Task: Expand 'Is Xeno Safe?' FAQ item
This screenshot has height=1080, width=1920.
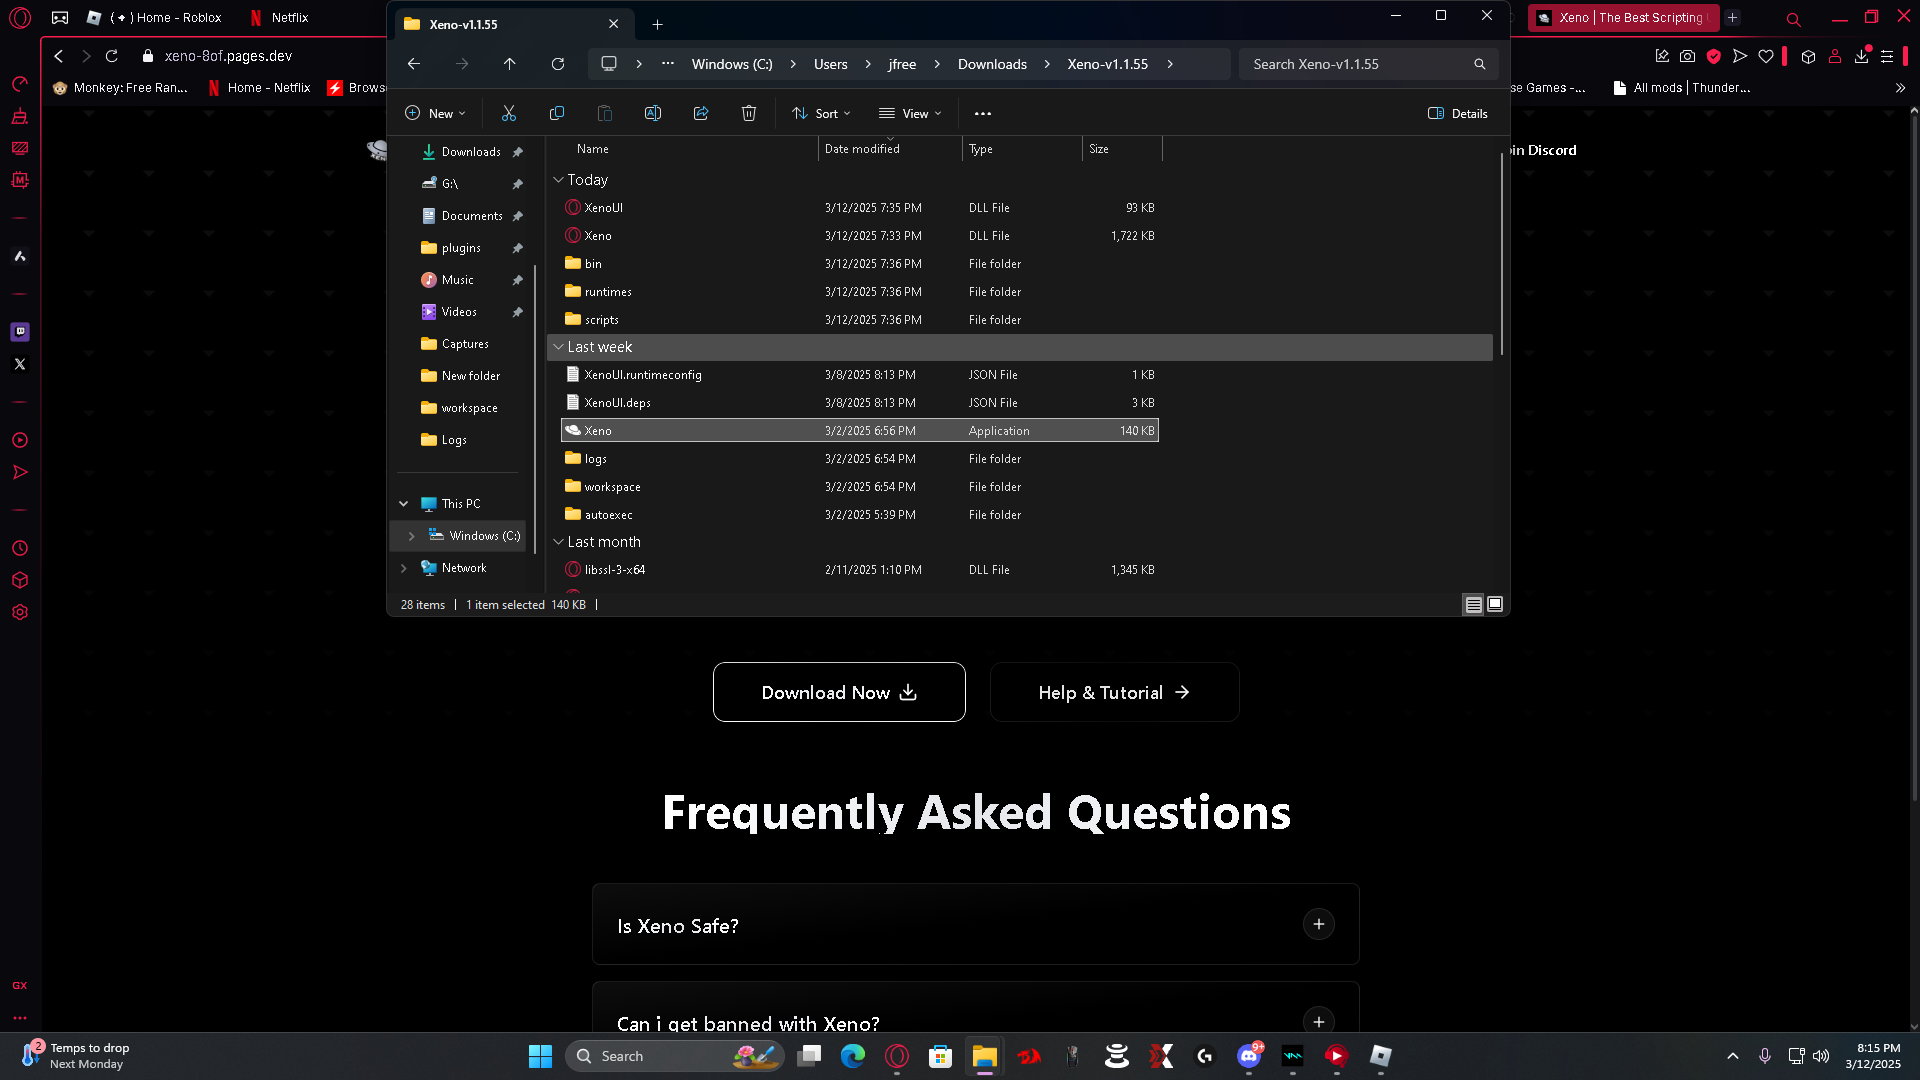Action: (x=1319, y=924)
